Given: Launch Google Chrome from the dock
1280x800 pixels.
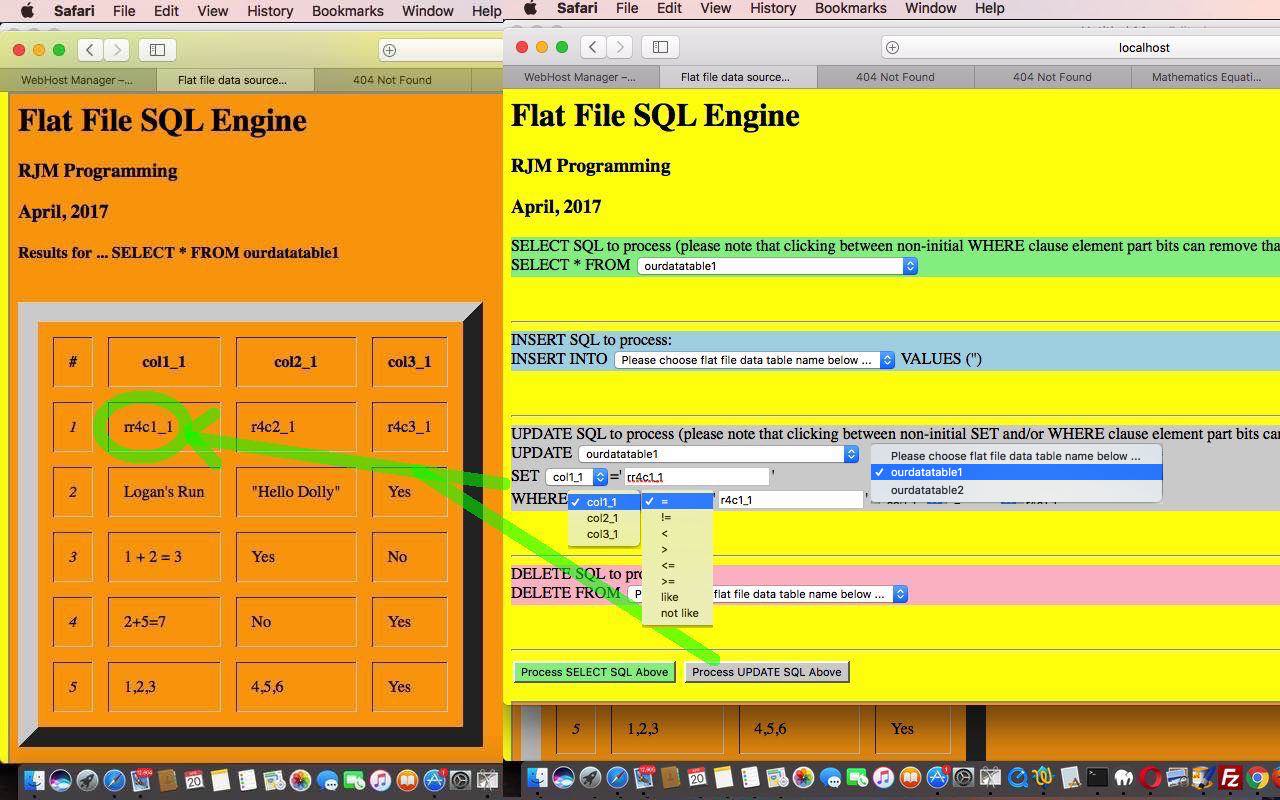Looking at the screenshot, I should pyautogui.click(x=1258, y=778).
